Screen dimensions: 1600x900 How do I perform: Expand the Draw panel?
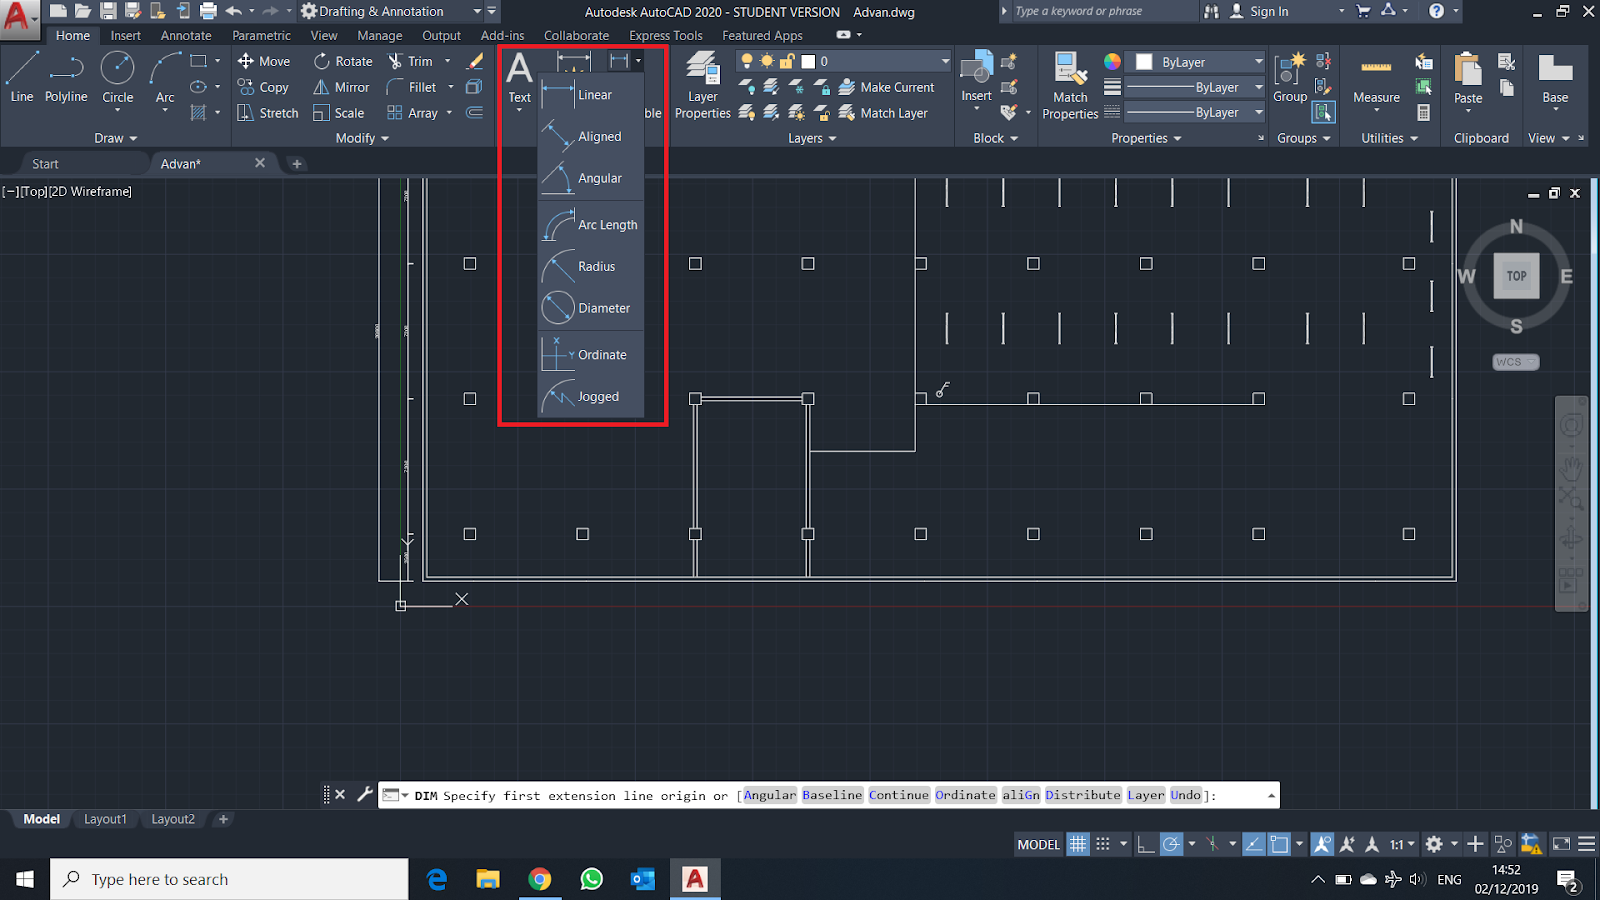point(116,138)
